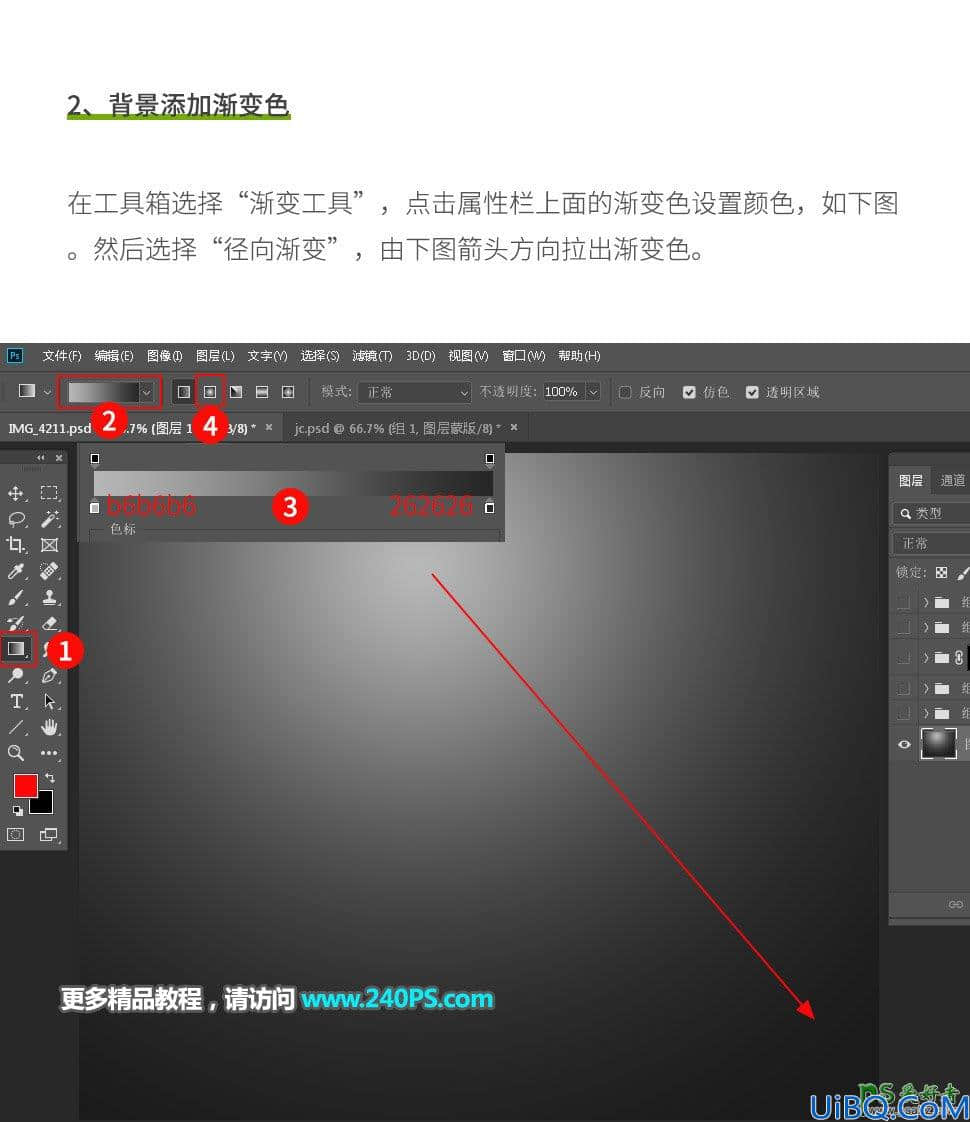The width and height of the screenshot is (970, 1122).
Task: Select the Magic Wand tool
Action: point(49,519)
